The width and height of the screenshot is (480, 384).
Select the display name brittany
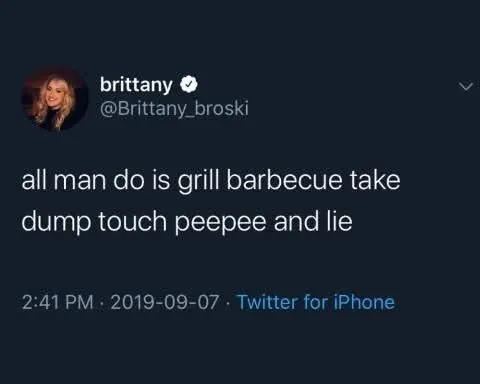[x=136, y=85]
